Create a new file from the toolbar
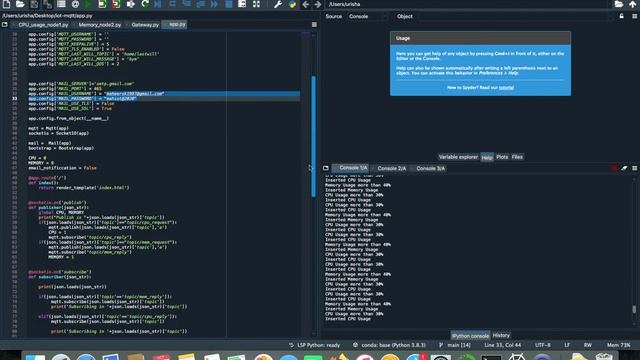The height and width of the screenshot is (360, 640). click(6, 4)
